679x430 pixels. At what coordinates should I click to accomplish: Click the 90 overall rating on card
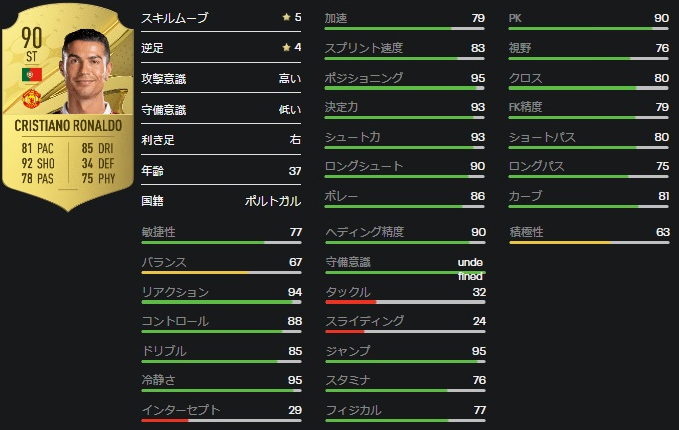coord(29,38)
